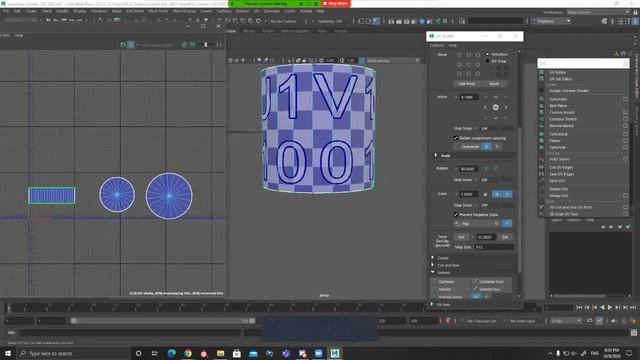
Task: Toggle Scale U axis button
Action: [497, 194]
